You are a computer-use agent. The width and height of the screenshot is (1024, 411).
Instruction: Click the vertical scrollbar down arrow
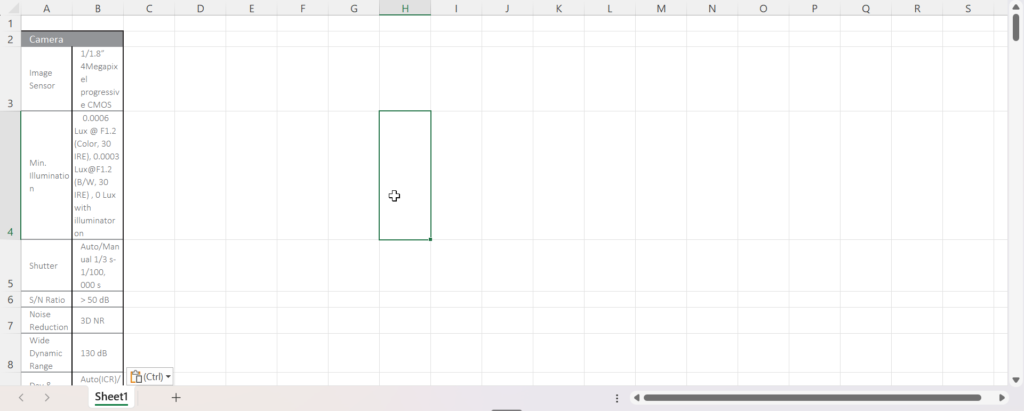tap(1016, 378)
